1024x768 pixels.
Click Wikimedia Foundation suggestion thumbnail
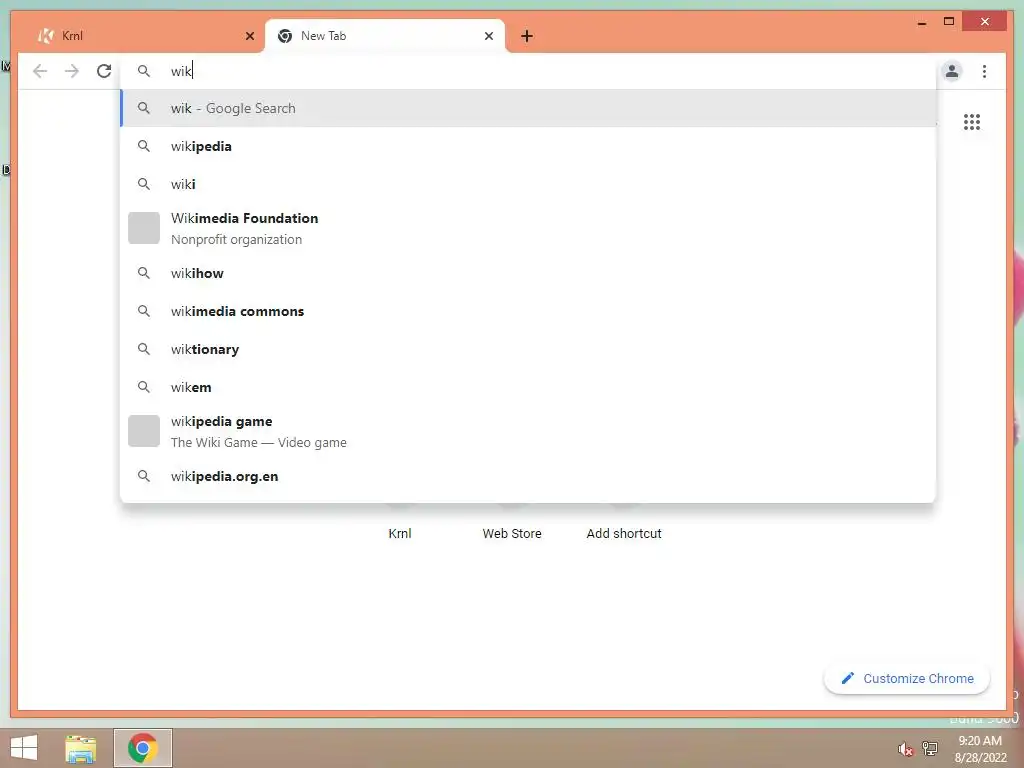click(x=144, y=228)
